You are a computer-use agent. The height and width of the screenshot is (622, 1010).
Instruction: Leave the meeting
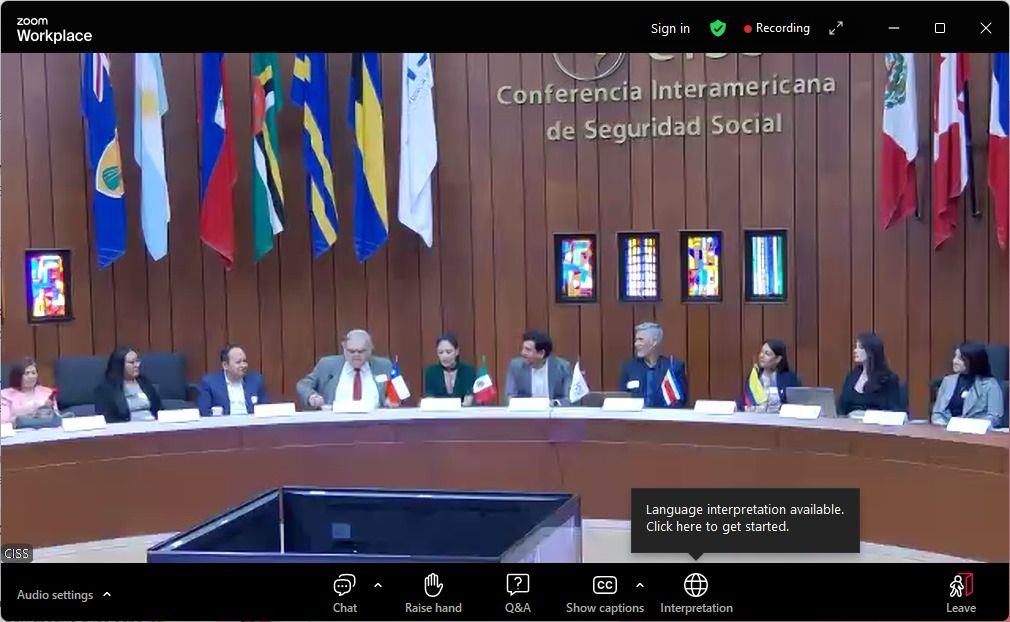coord(960,592)
